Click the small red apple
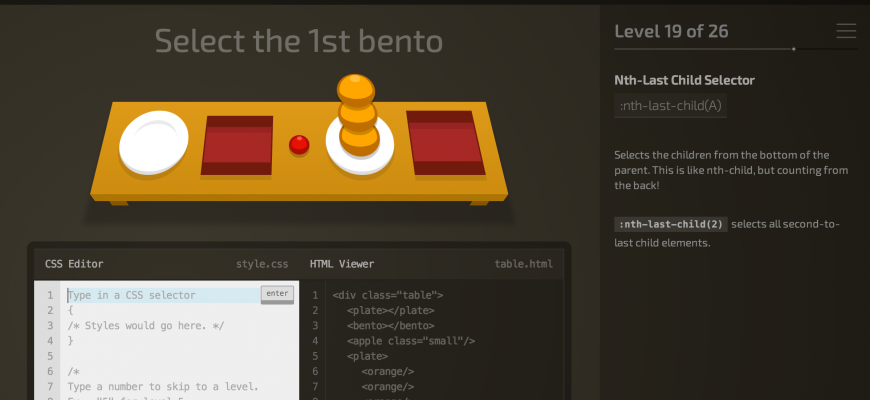Image resolution: width=870 pixels, height=400 pixels. point(299,145)
